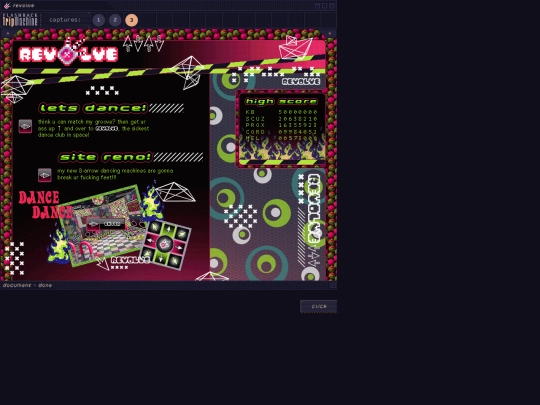Select the MEL high score row

tap(281, 138)
